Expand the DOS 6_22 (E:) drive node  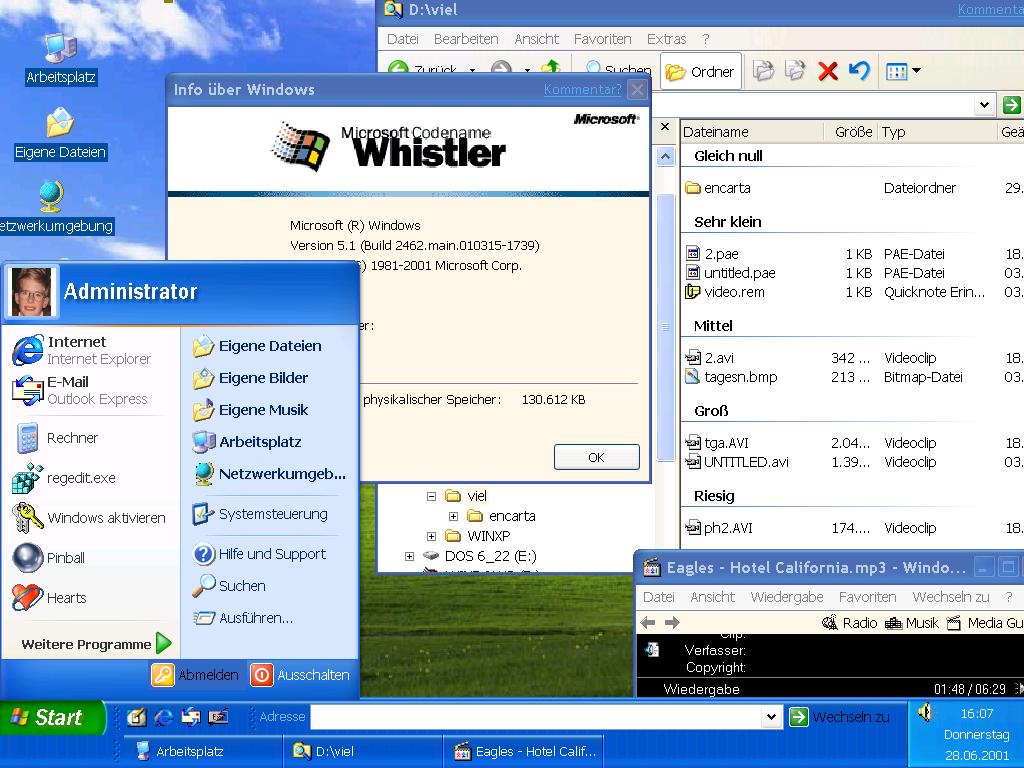tap(409, 557)
